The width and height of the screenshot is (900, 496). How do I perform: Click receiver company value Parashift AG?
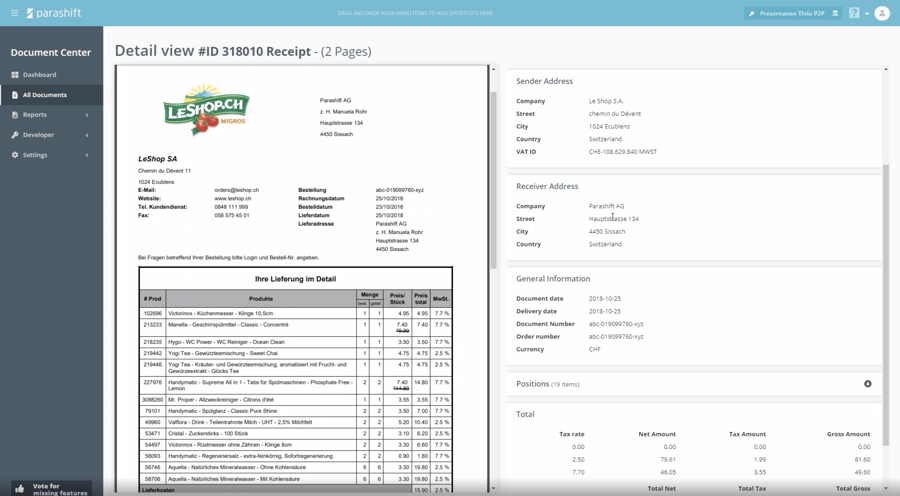(606, 206)
